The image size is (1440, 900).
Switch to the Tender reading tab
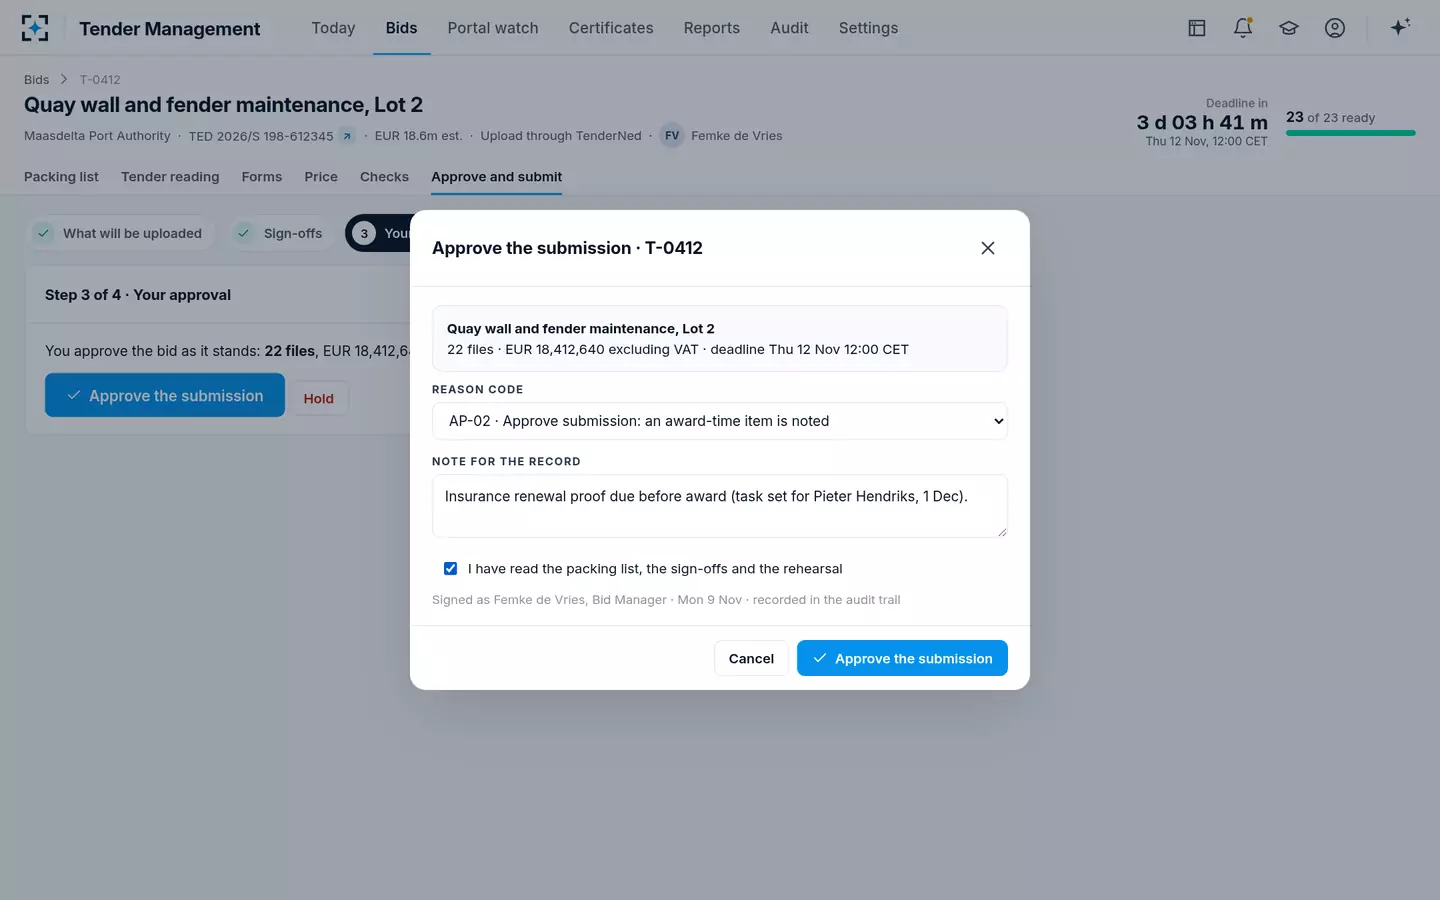click(170, 177)
